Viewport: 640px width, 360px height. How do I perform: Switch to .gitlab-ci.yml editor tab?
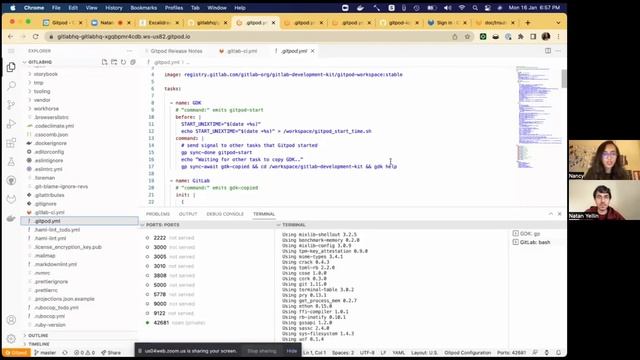click(x=242, y=51)
